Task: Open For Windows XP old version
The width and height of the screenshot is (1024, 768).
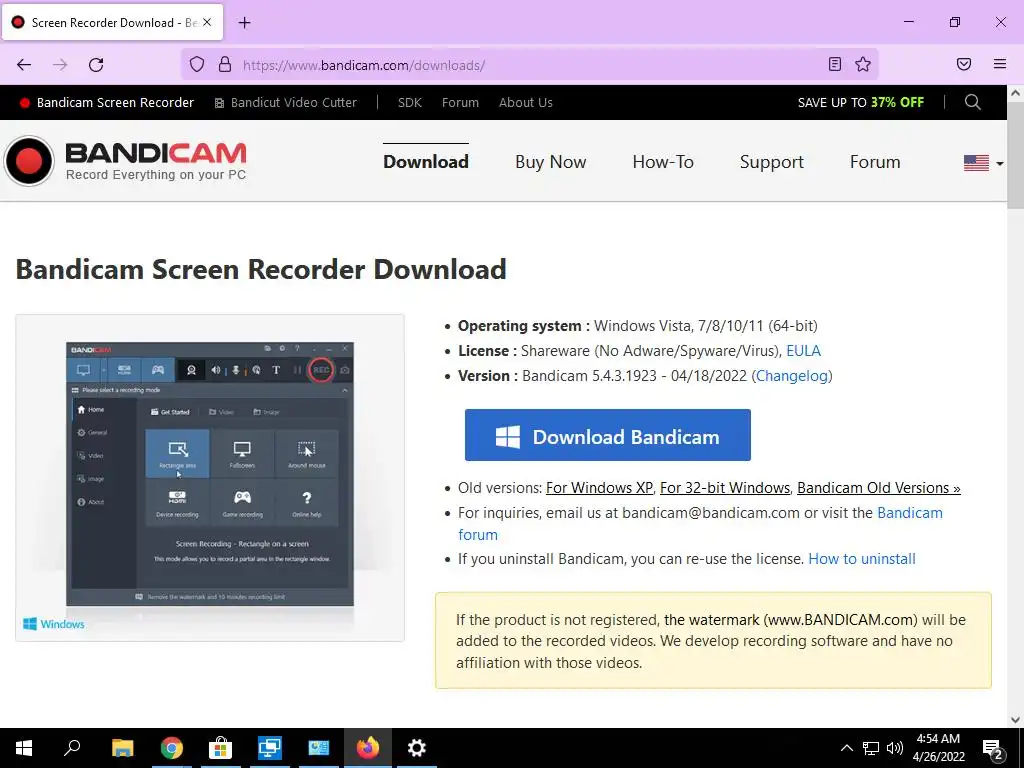Action: 600,488
